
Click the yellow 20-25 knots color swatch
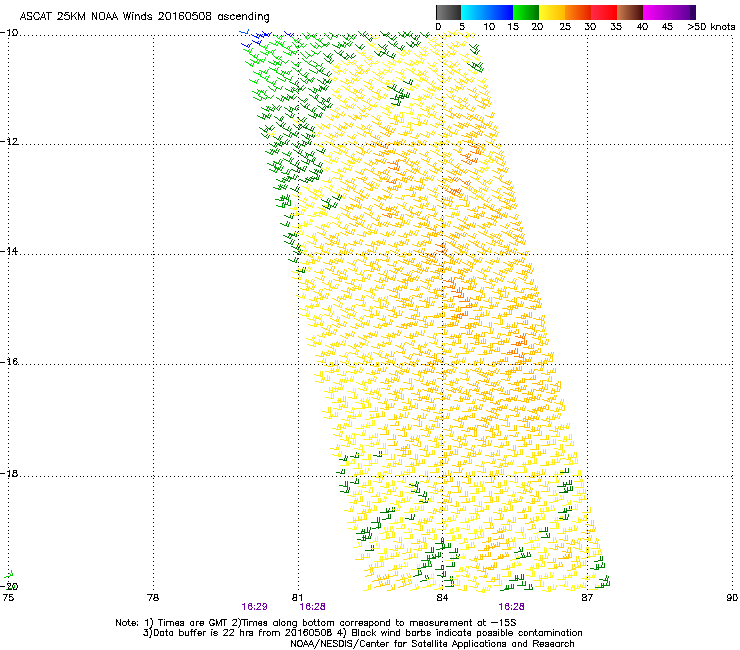552,12
